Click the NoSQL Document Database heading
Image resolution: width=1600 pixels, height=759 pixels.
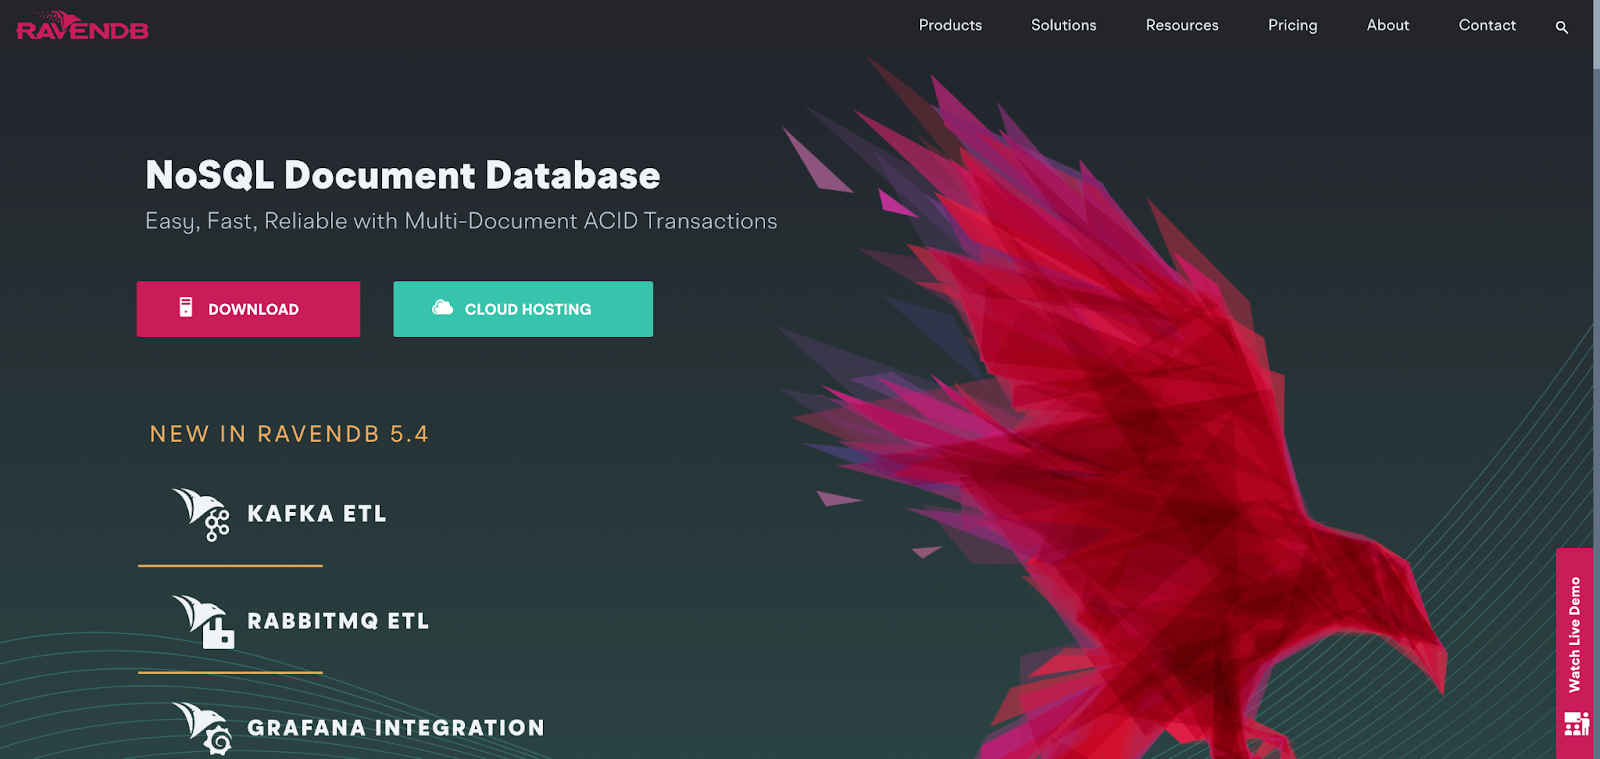pyautogui.click(x=403, y=175)
